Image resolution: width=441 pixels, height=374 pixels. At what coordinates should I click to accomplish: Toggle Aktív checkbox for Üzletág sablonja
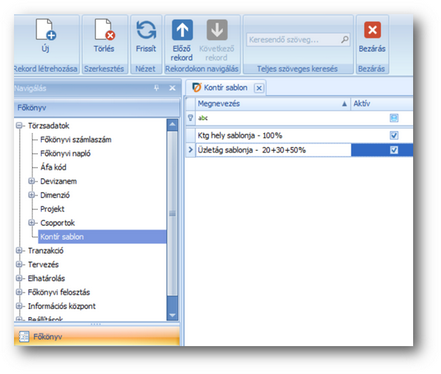pyautogui.click(x=394, y=150)
